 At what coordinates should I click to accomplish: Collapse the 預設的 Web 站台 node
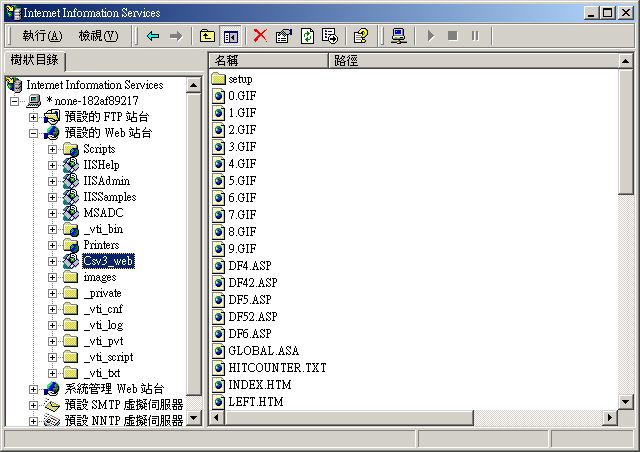pos(33,133)
